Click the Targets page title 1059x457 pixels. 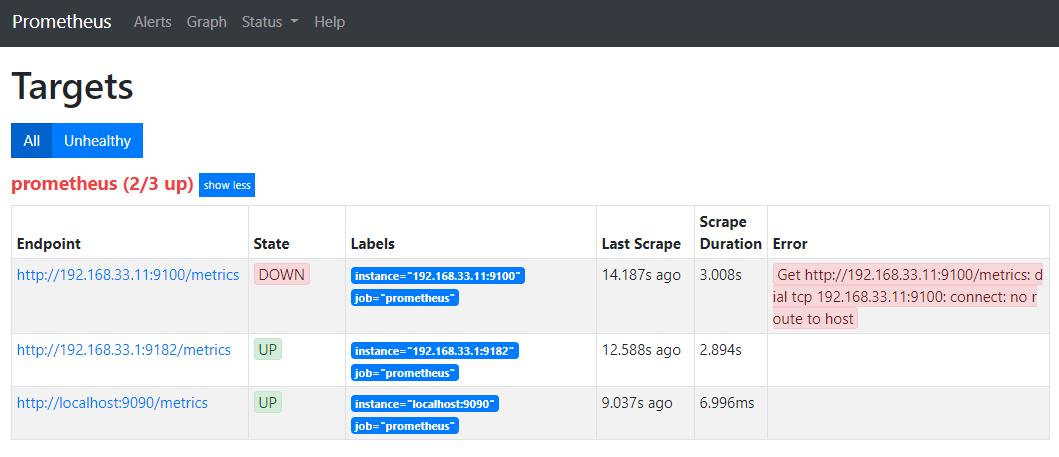72,86
